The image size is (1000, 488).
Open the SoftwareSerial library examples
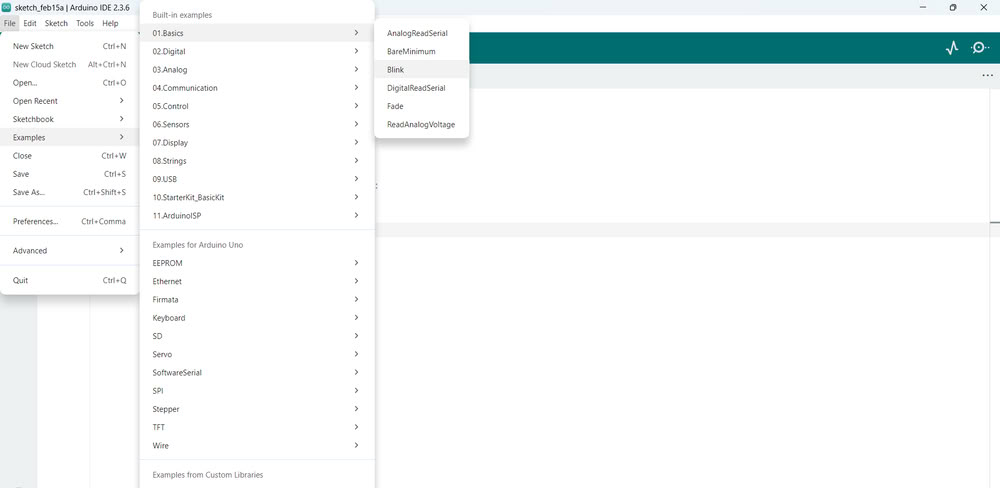tap(257, 372)
